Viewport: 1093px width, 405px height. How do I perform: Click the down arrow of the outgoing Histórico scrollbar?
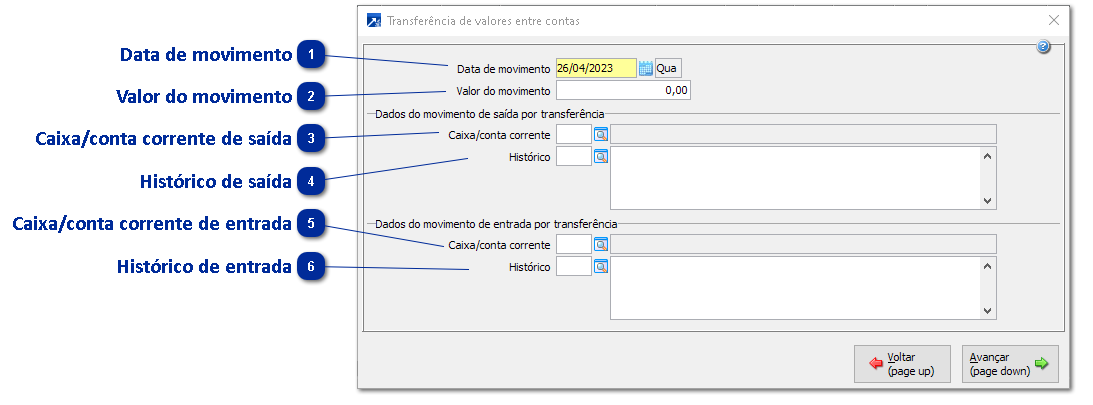pos(987,201)
